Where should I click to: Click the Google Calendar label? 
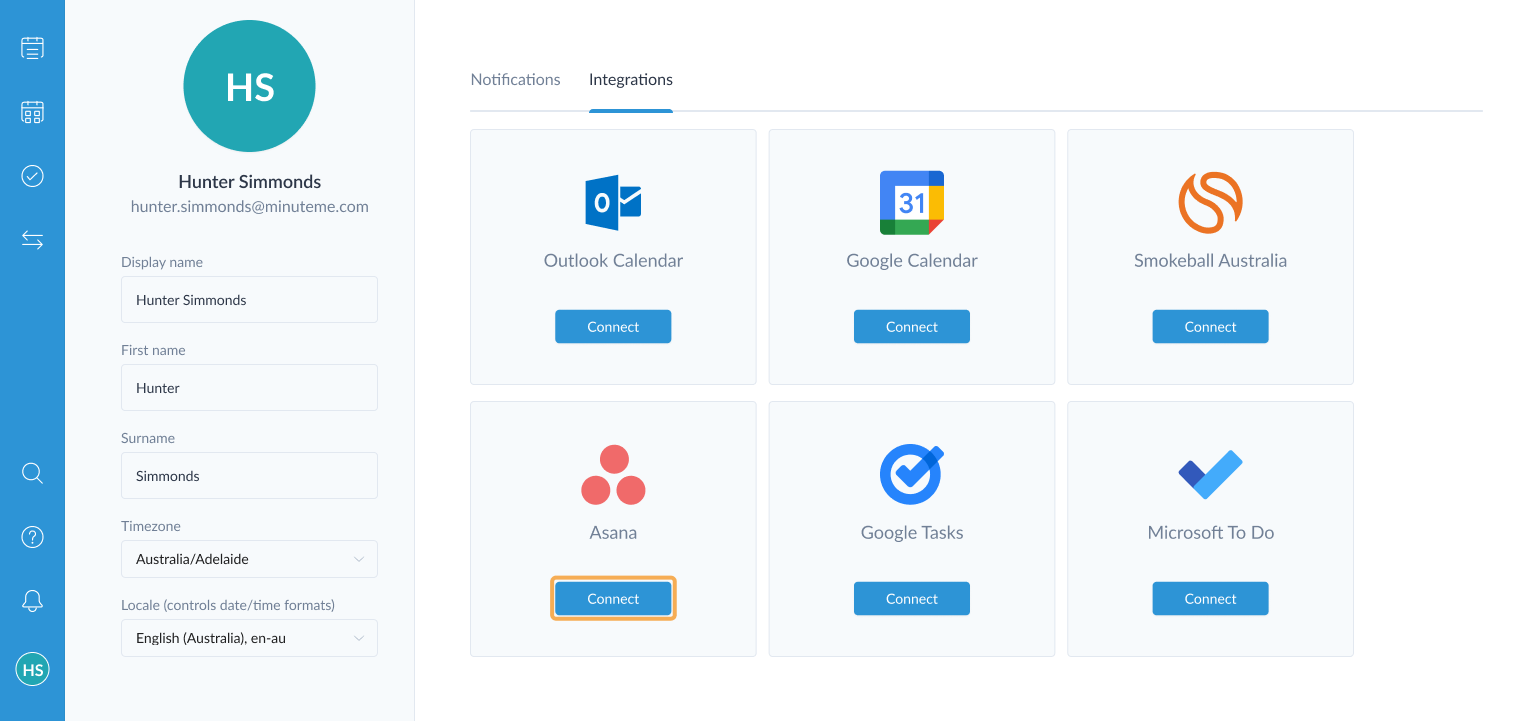(912, 261)
